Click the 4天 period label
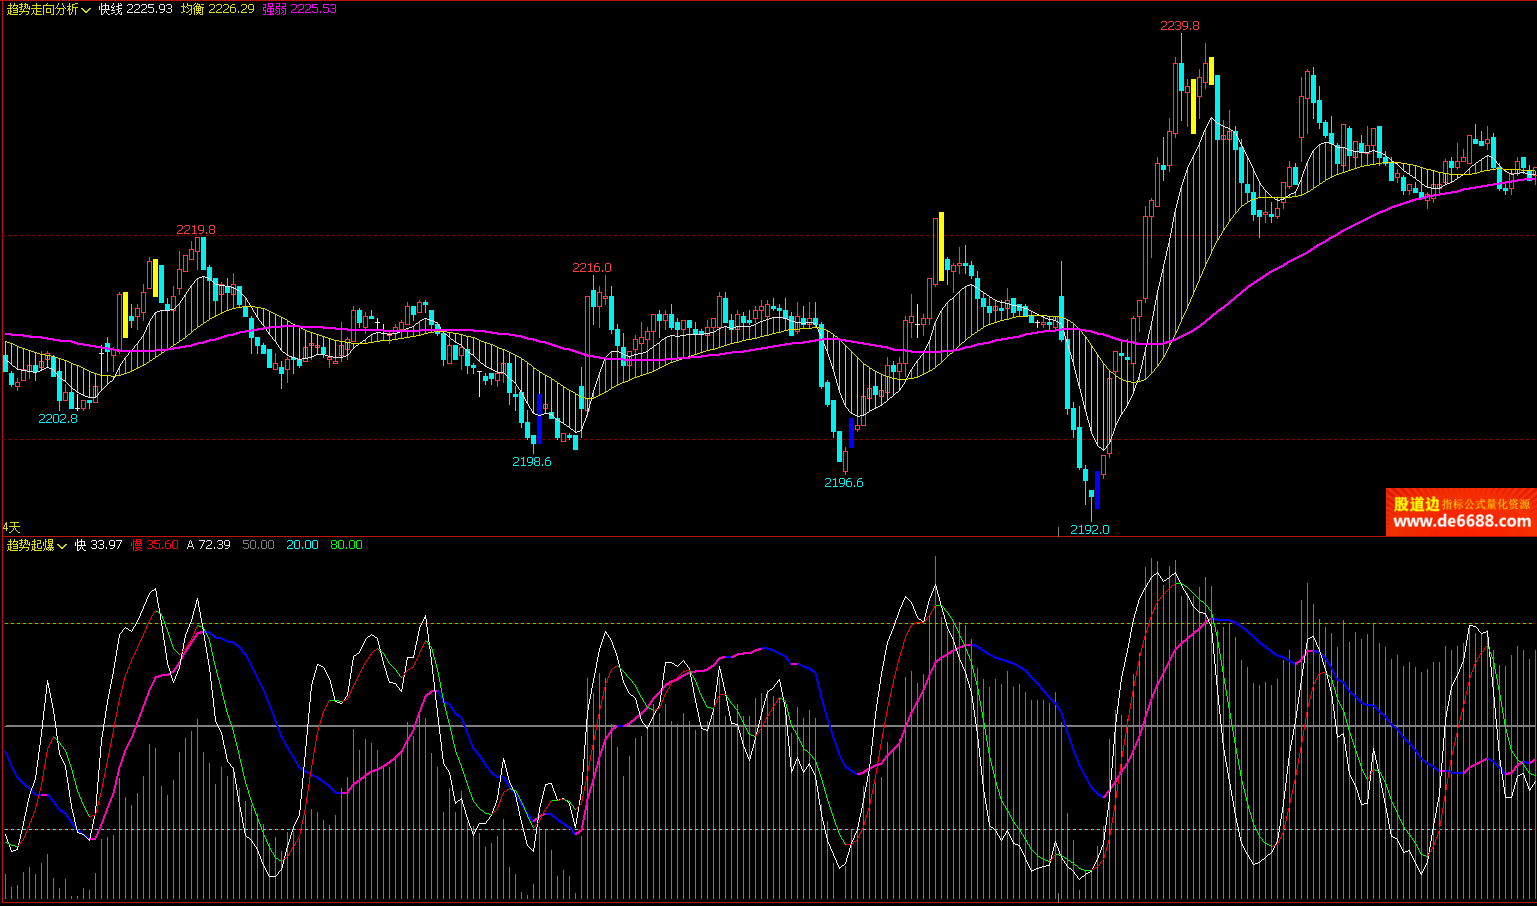 click(x=11, y=527)
